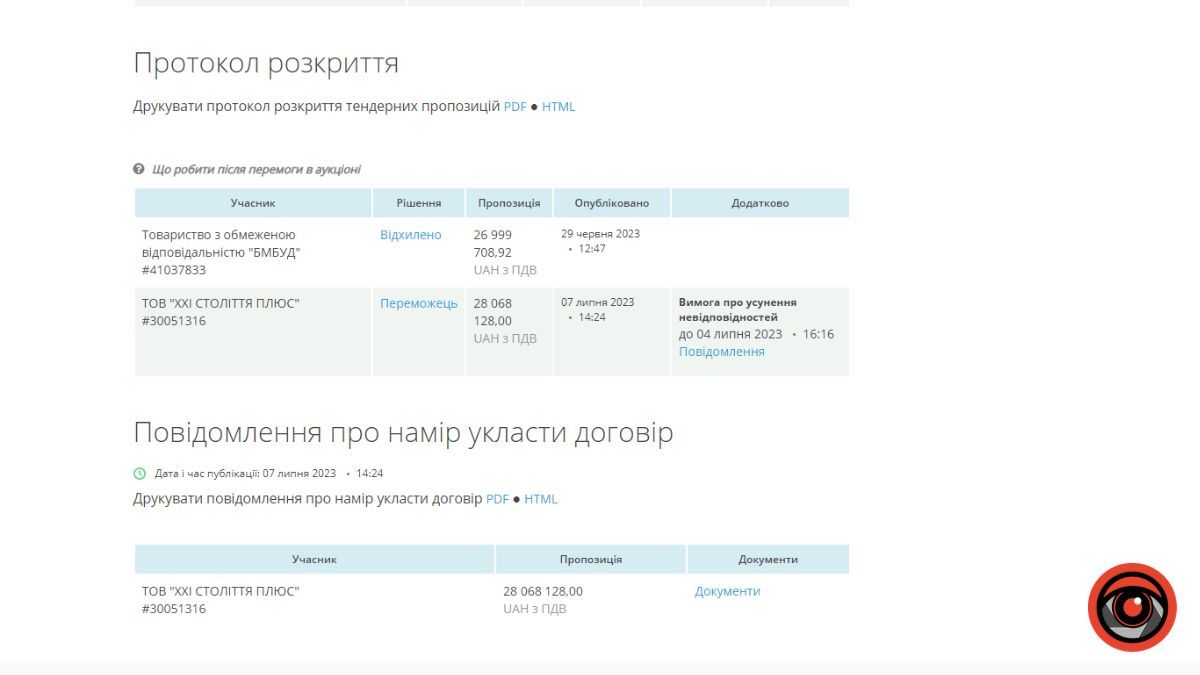The height and width of the screenshot is (675, 1200).
Task: Click the question mark help icon above the table
Action: pyautogui.click(x=138, y=170)
